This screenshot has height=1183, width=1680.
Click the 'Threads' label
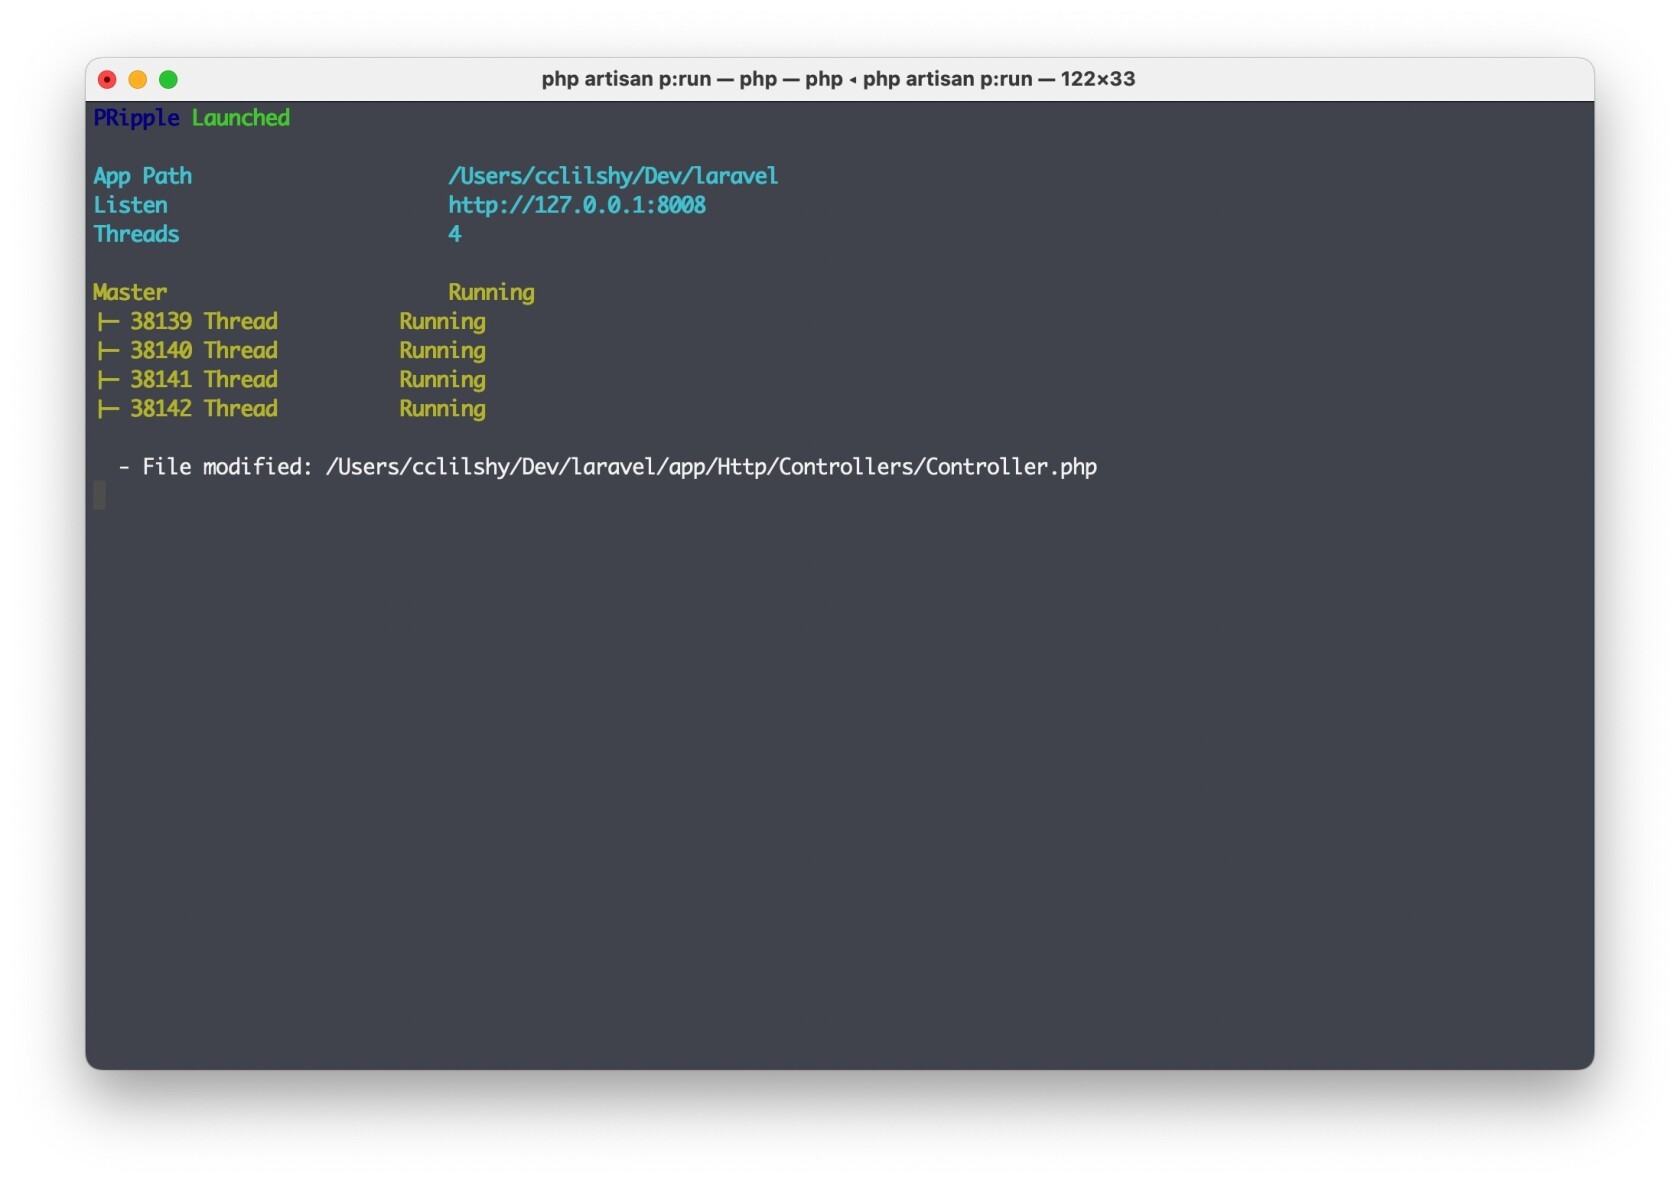click(136, 234)
